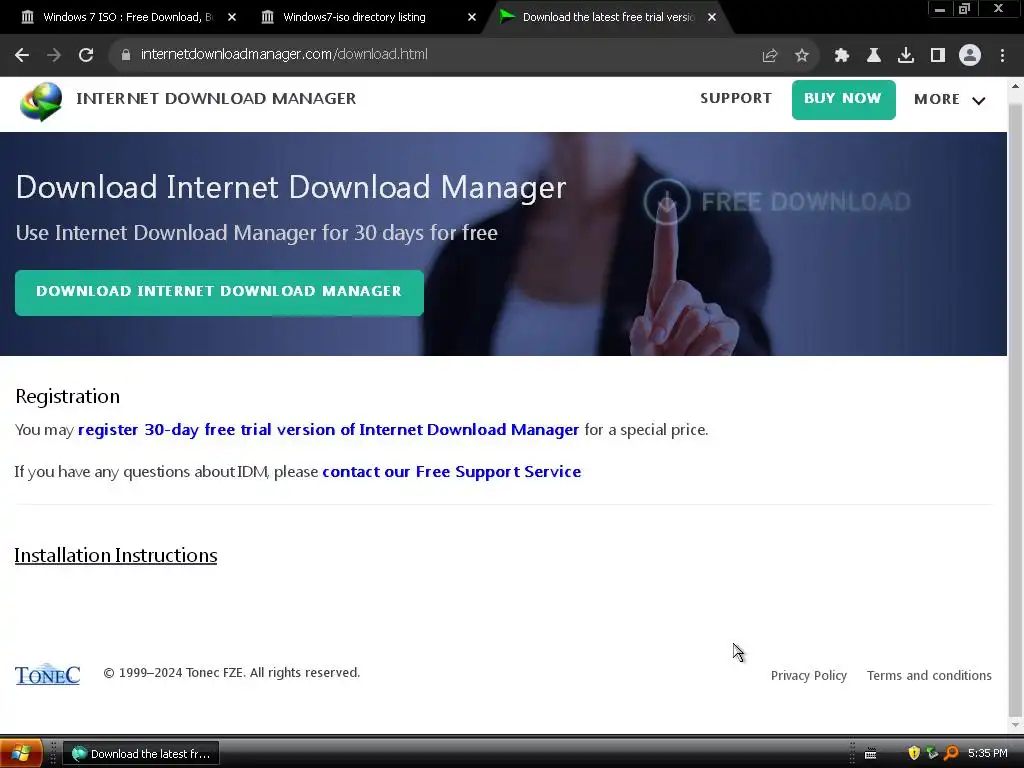
Task: Click DOWNLOAD INTERNET DOWNLOAD MANAGER button
Action: tap(219, 293)
